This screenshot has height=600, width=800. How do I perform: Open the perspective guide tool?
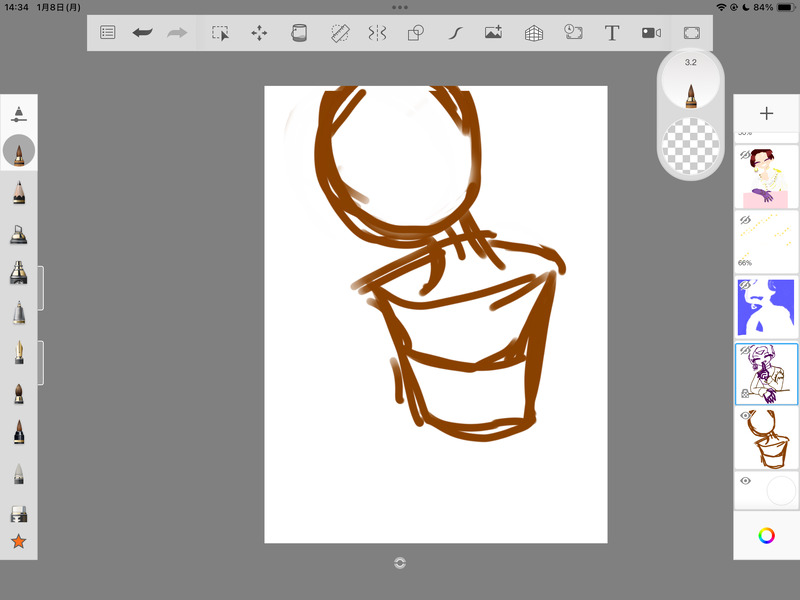click(x=534, y=33)
